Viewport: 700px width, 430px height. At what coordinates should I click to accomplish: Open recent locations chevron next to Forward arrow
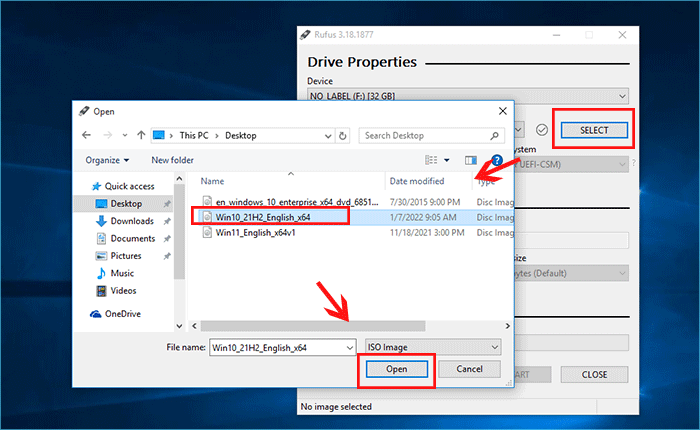[125, 135]
